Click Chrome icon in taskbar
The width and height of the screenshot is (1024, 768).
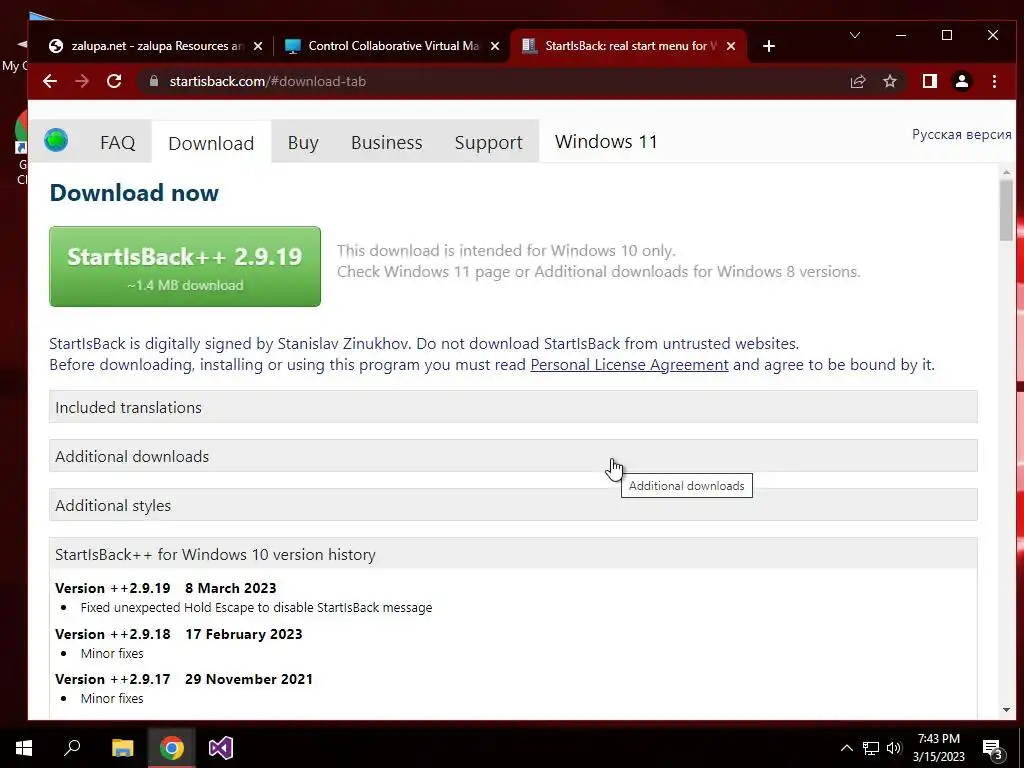[172, 748]
